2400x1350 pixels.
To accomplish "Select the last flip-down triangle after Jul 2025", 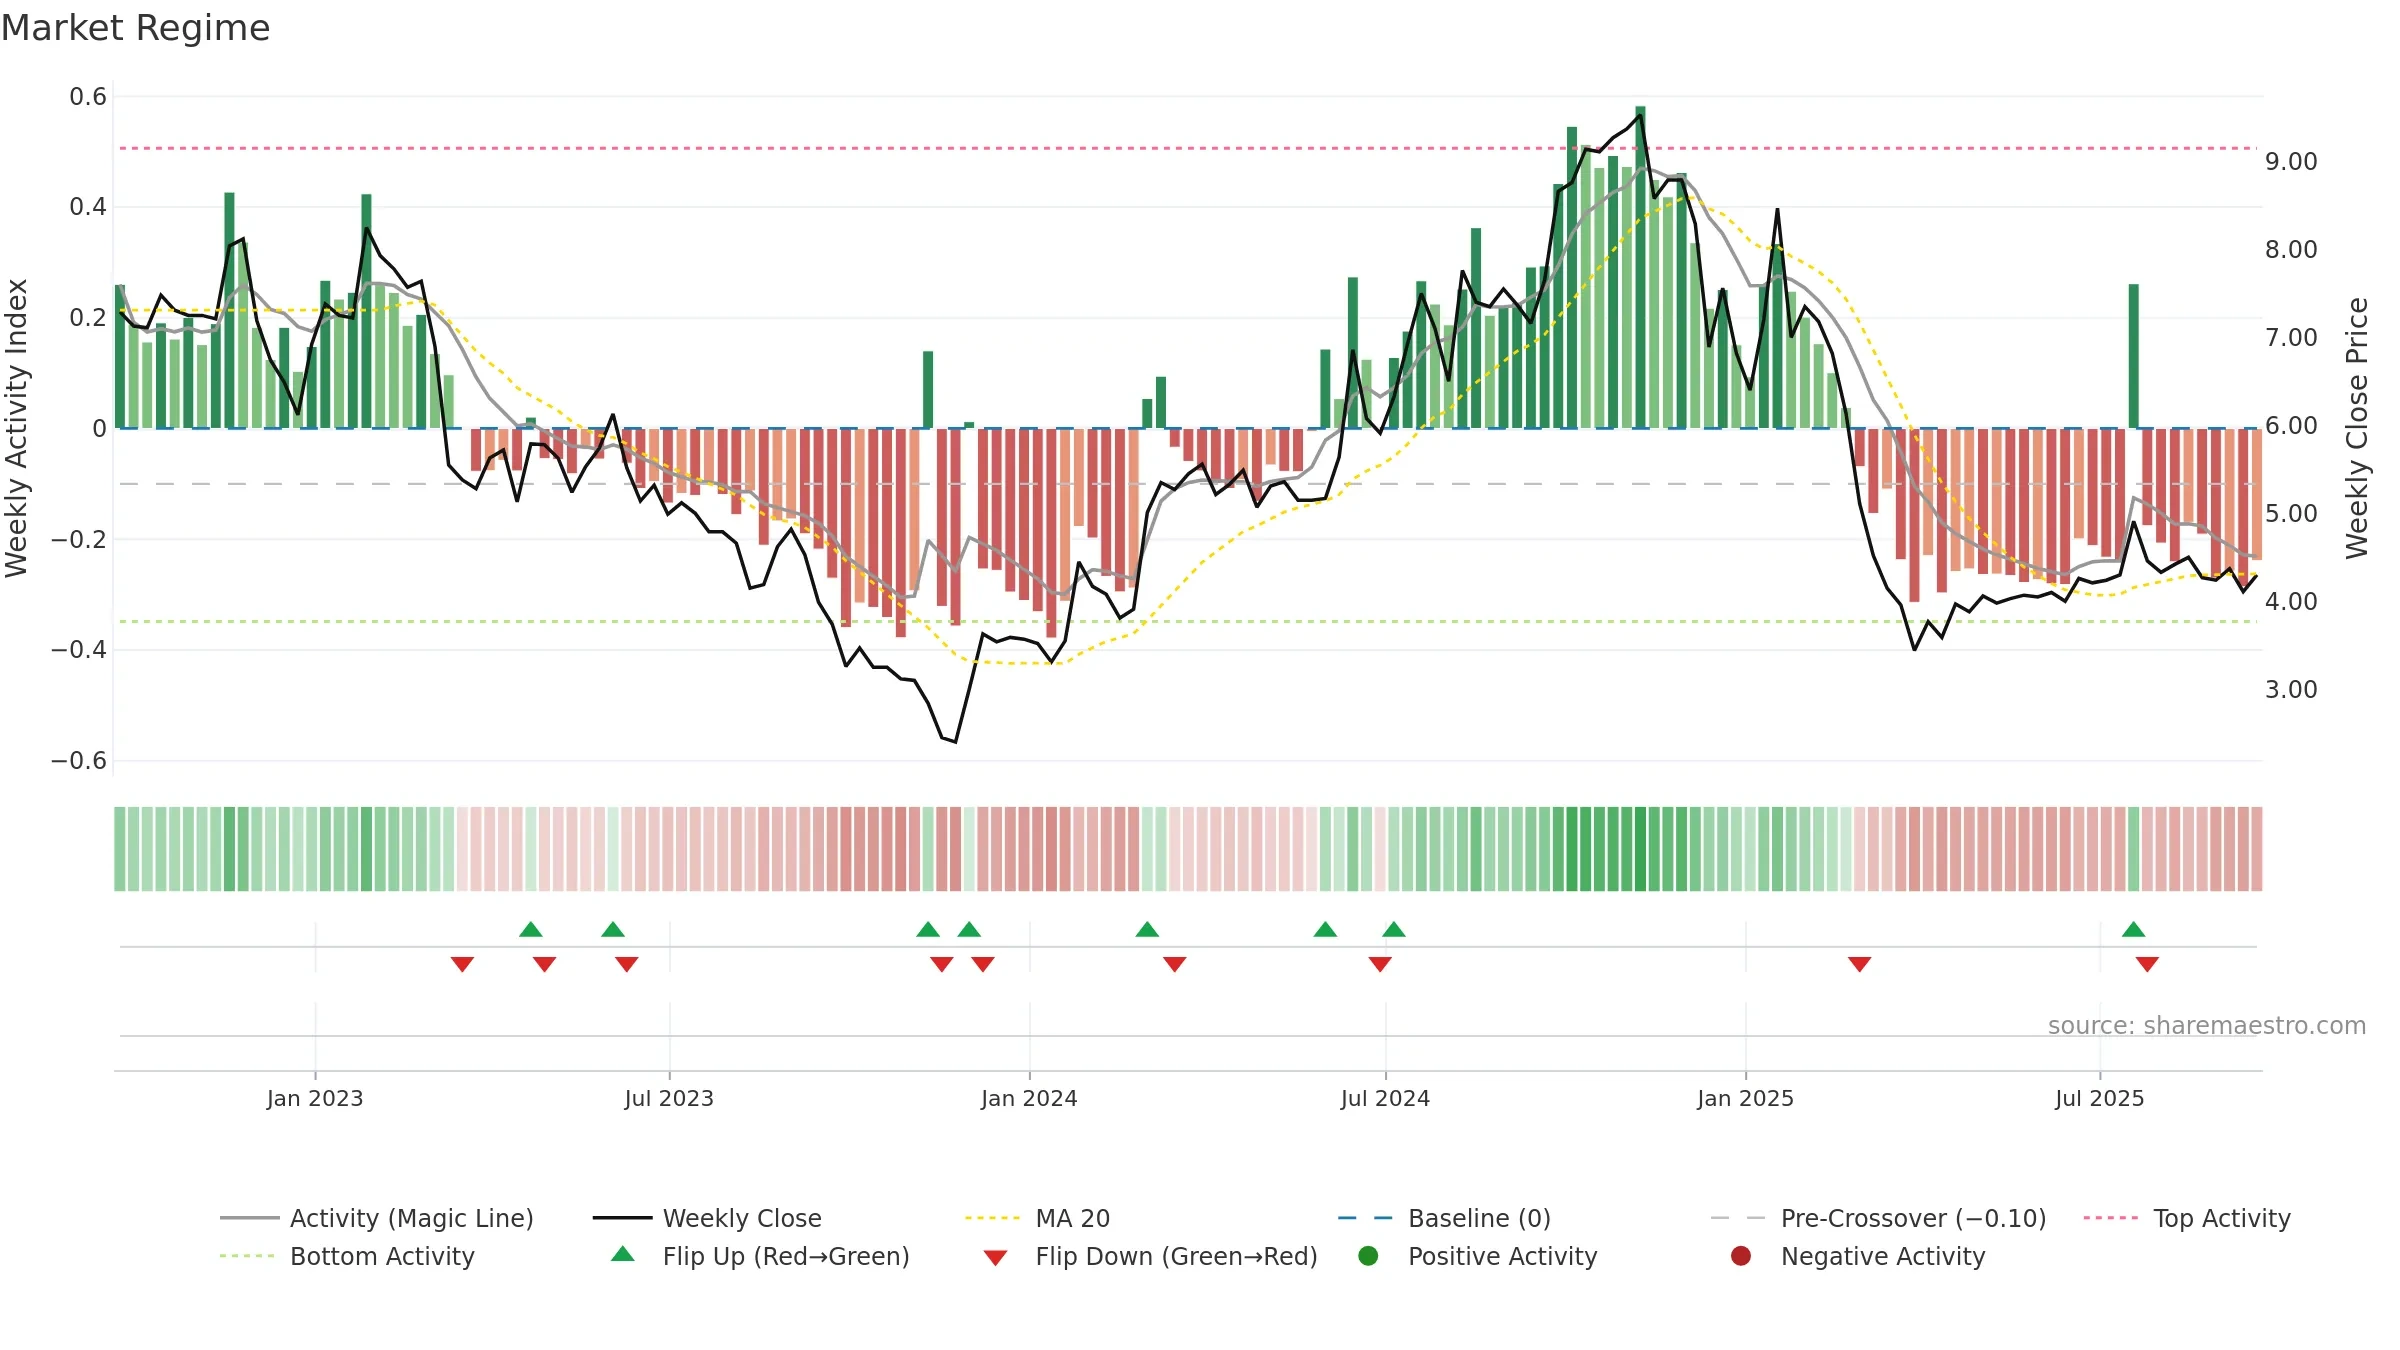I will [2147, 964].
